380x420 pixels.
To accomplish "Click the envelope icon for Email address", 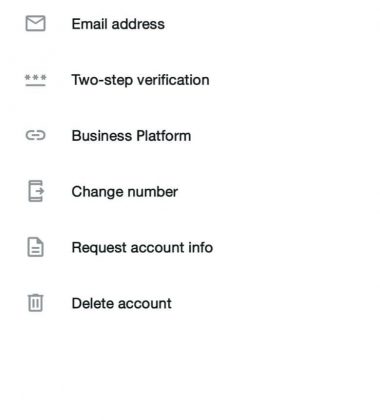I will click(35, 24).
